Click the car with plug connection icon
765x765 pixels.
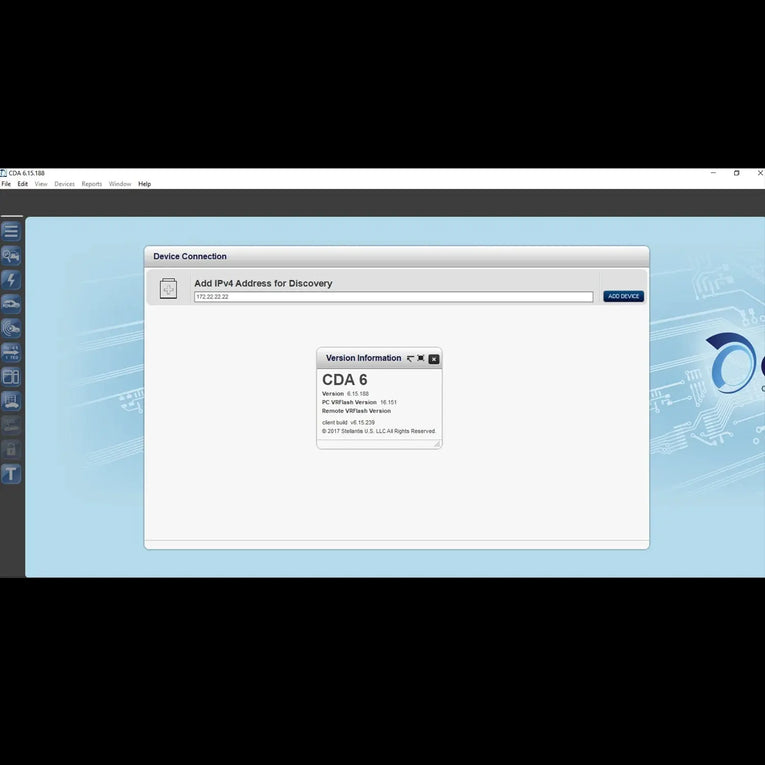tap(11, 304)
